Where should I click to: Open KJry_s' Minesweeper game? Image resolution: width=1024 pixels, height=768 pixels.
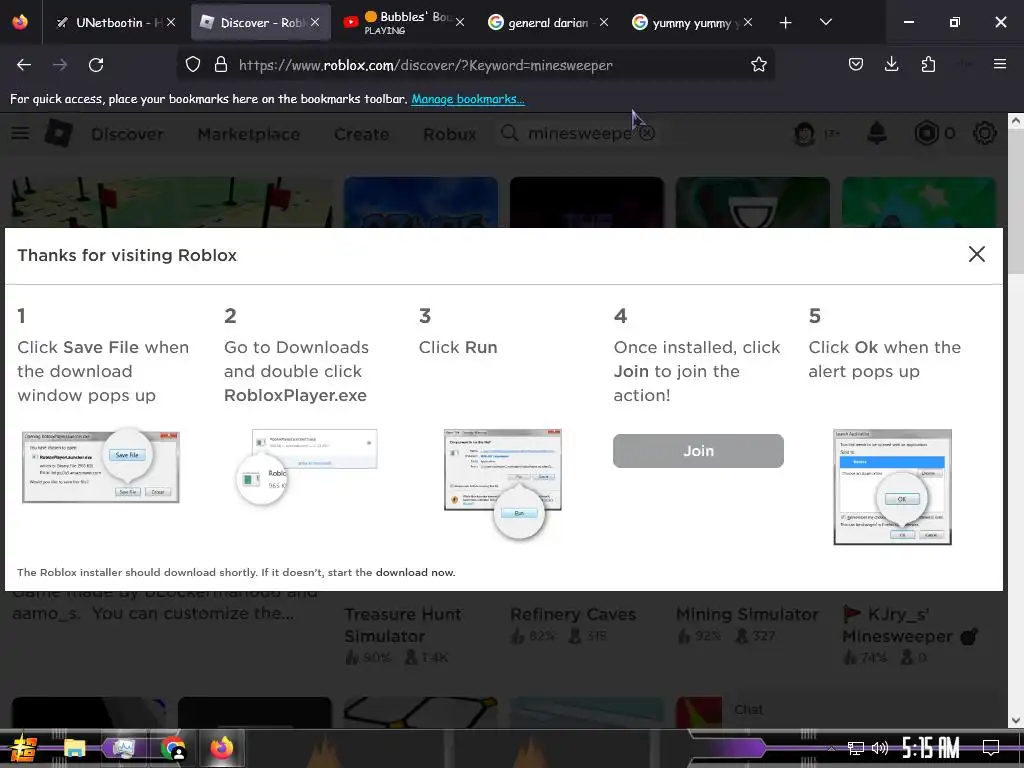[x=910, y=625]
